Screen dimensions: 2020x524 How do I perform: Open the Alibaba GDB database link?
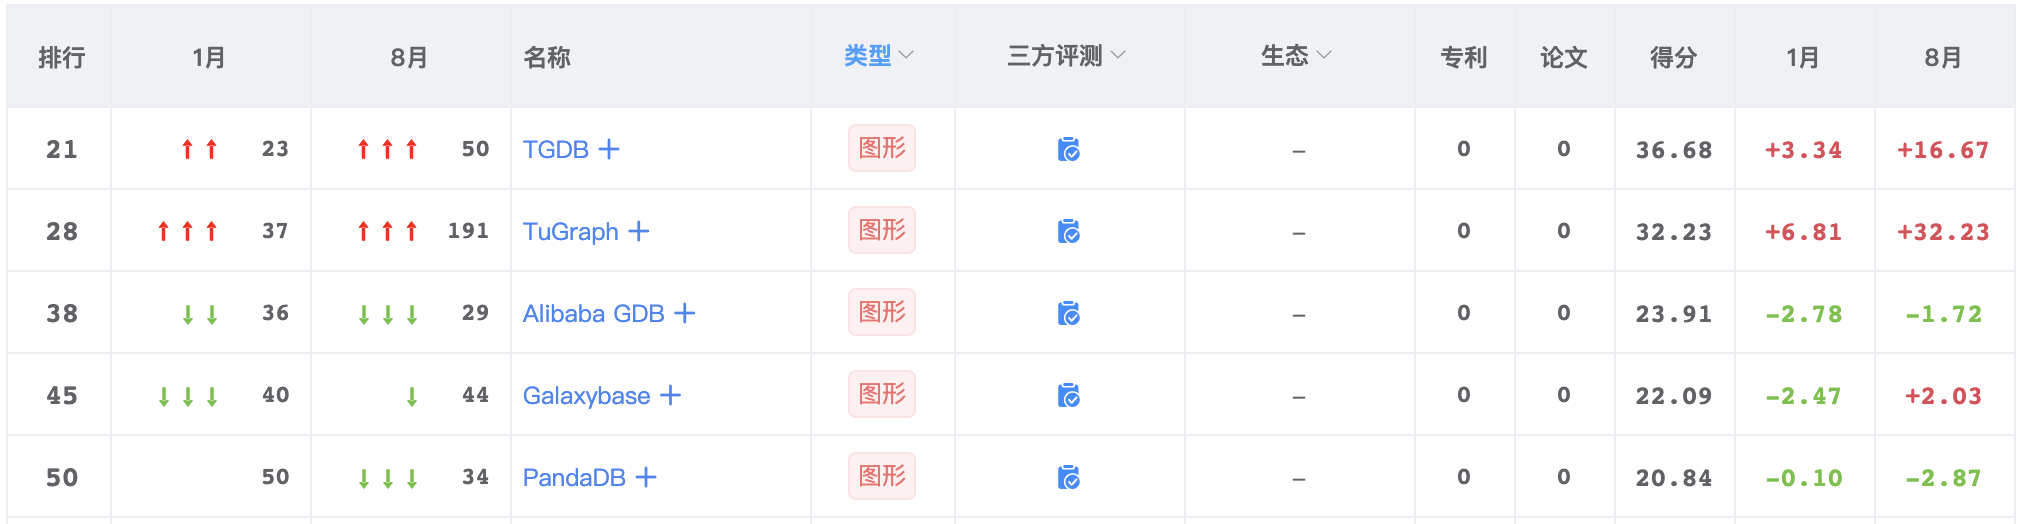[x=593, y=313]
